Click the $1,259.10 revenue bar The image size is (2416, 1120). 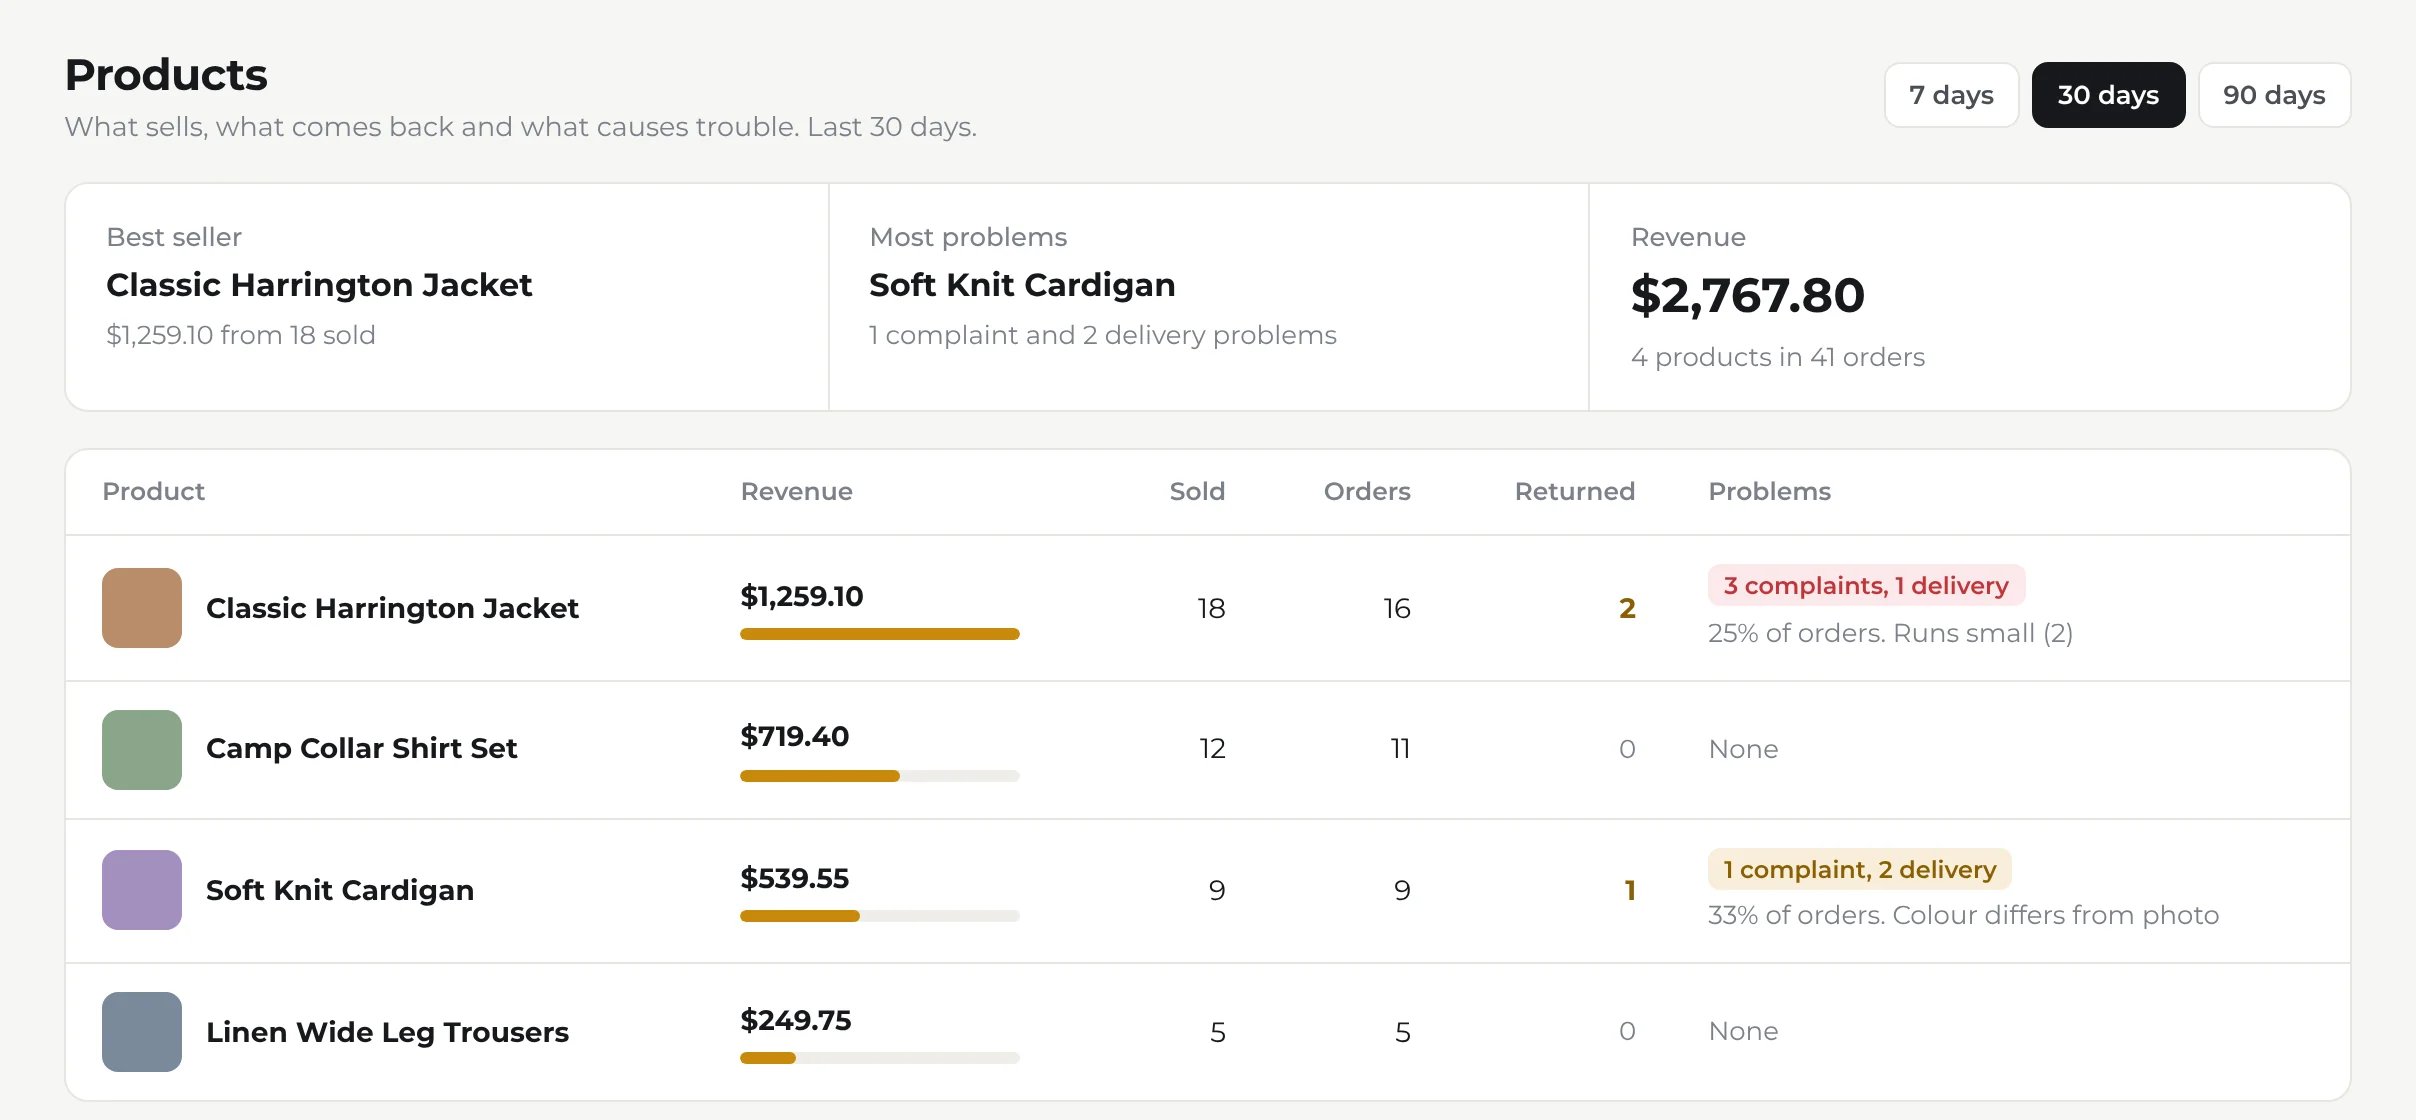[x=880, y=634]
